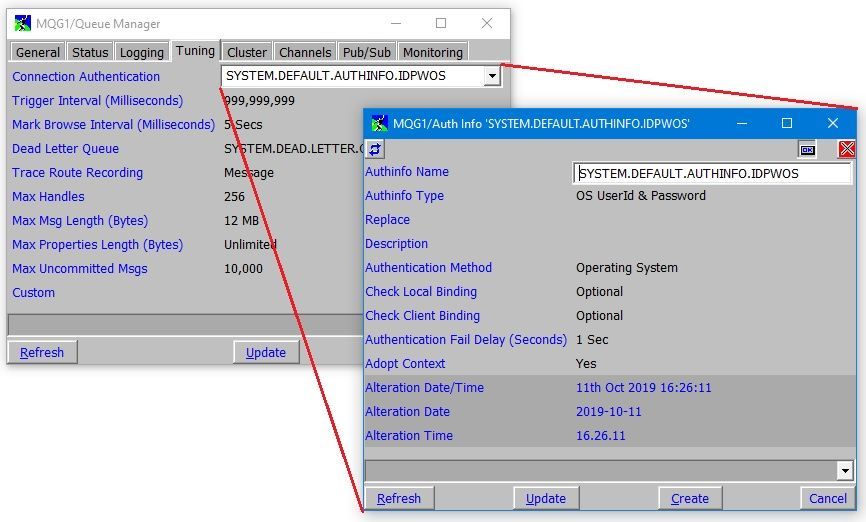This screenshot has width=866, height=522.
Task: Click Optional value for Check Client Binding
Action: click(599, 315)
